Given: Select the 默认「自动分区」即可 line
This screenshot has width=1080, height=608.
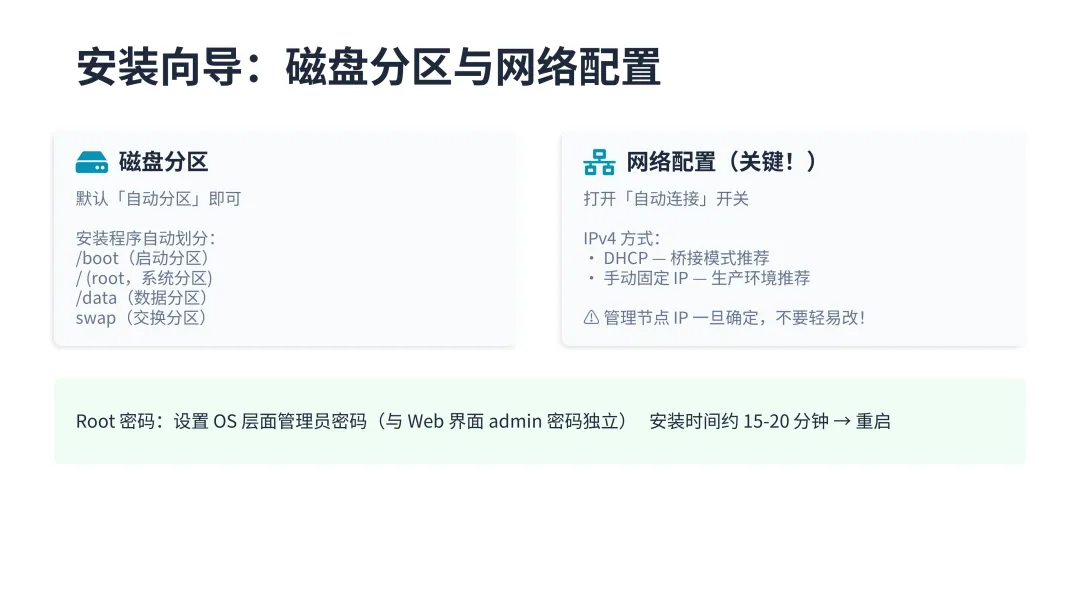Looking at the screenshot, I should (x=158, y=199).
